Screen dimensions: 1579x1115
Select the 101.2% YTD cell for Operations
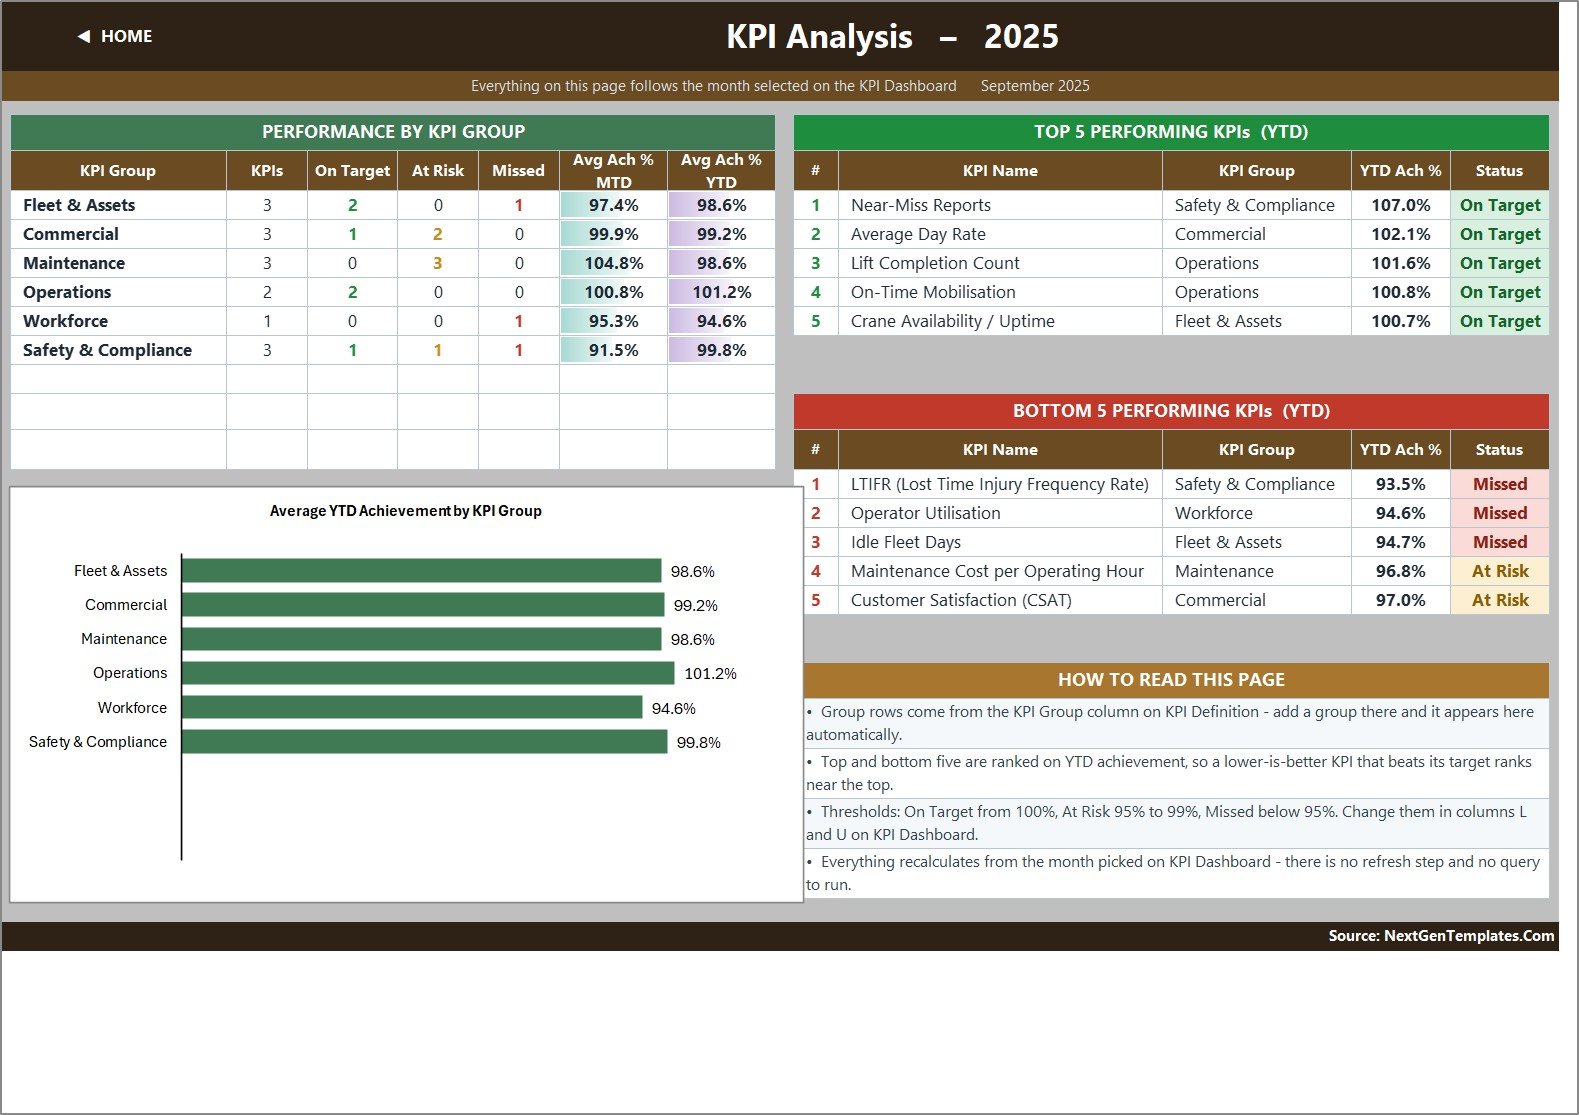point(721,292)
